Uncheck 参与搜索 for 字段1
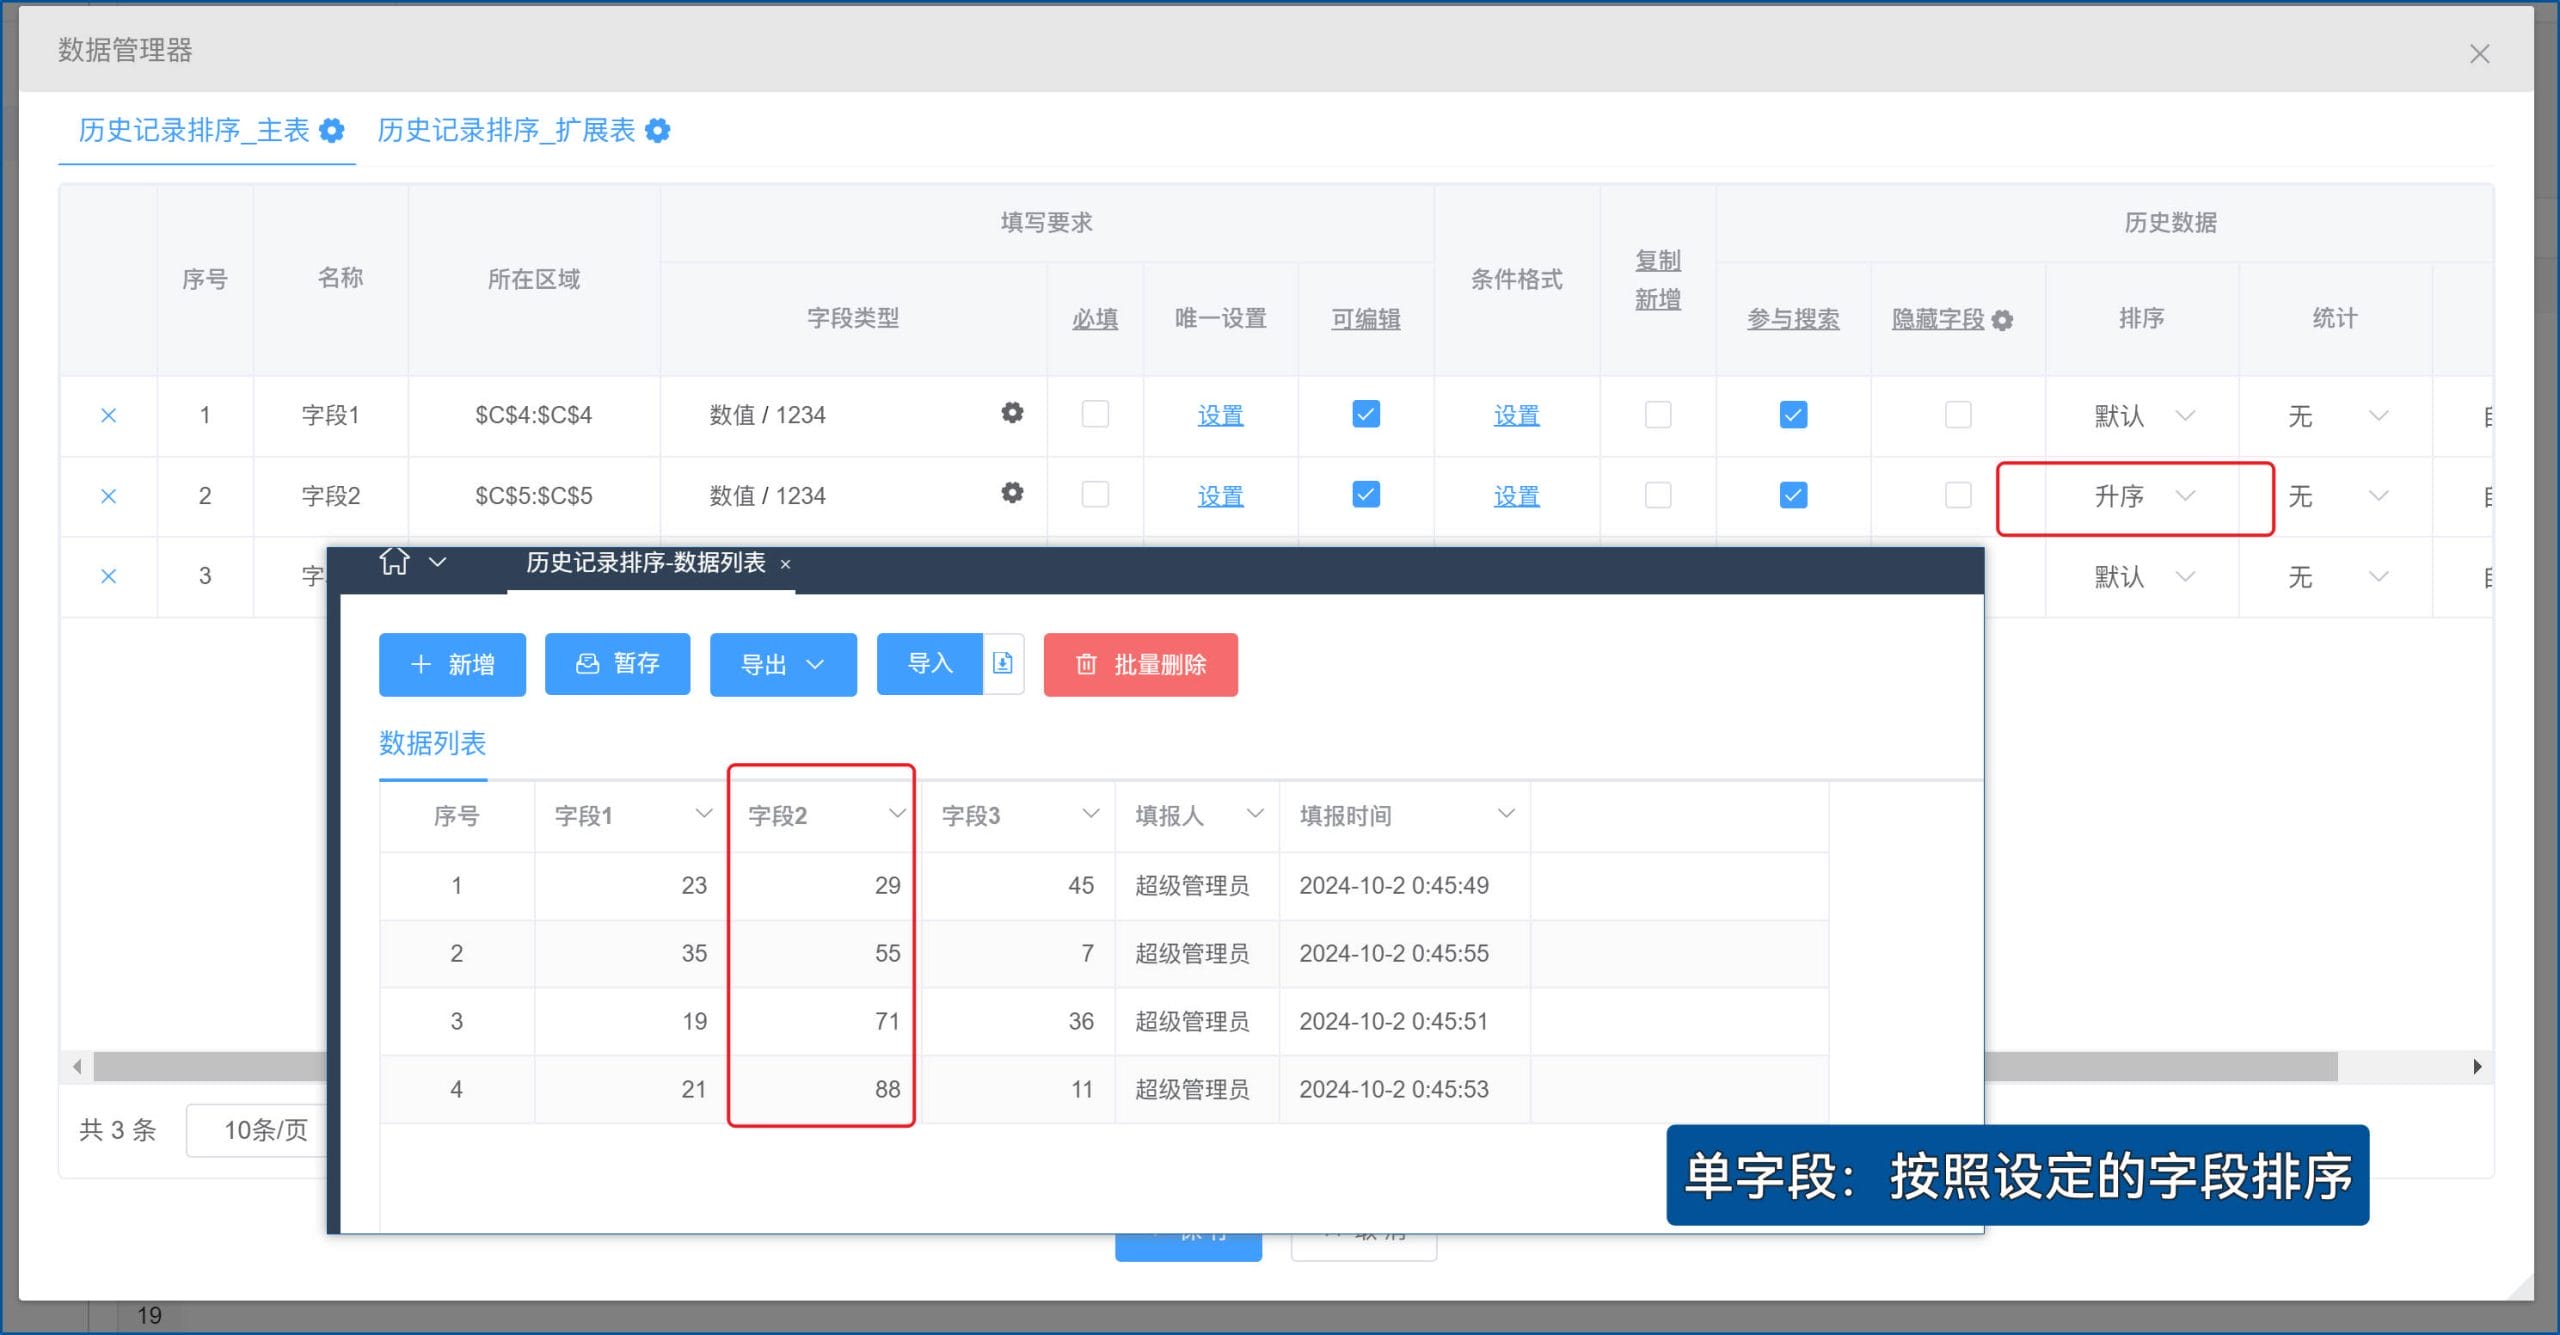The height and width of the screenshot is (1335, 2560). pyautogui.click(x=1793, y=414)
